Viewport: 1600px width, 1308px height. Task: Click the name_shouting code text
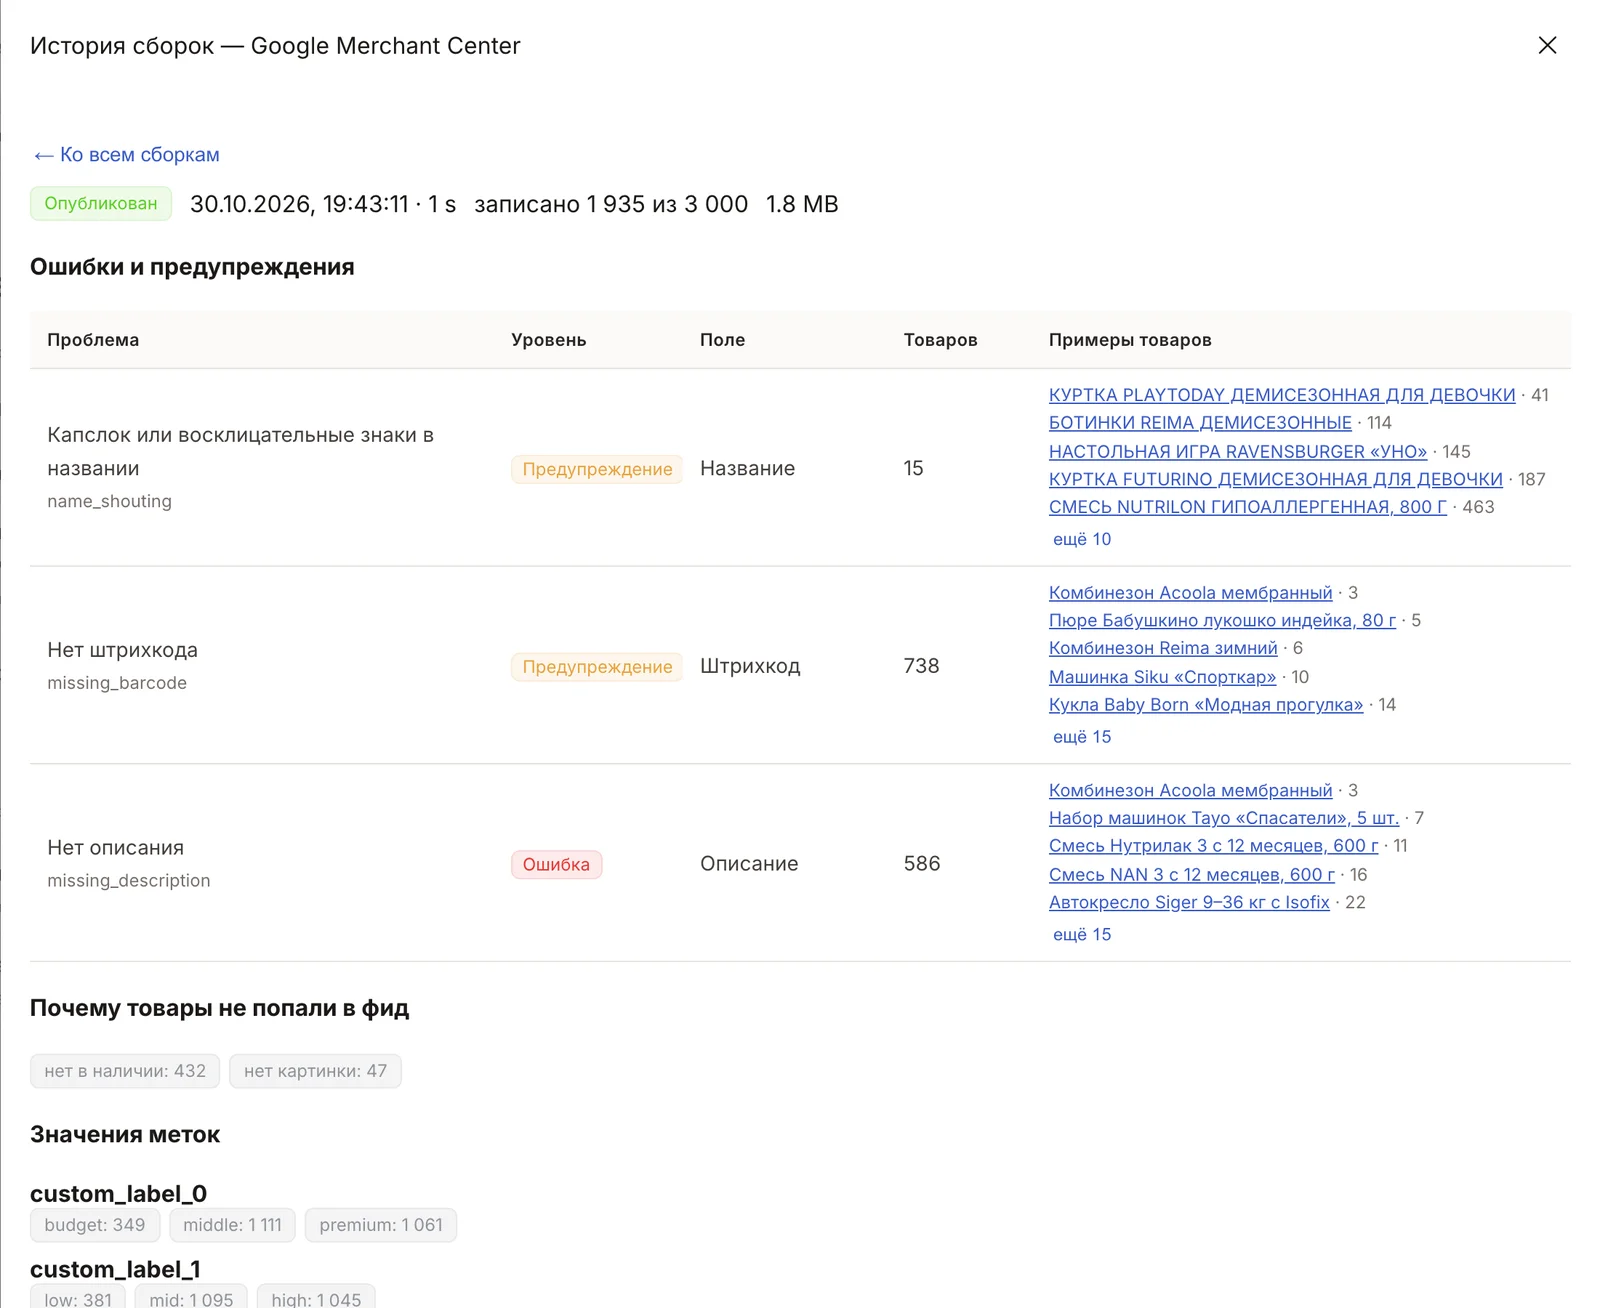109,501
